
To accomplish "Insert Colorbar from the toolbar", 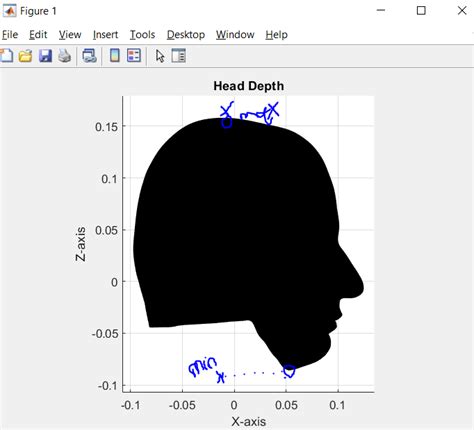I will [x=115, y=56].
